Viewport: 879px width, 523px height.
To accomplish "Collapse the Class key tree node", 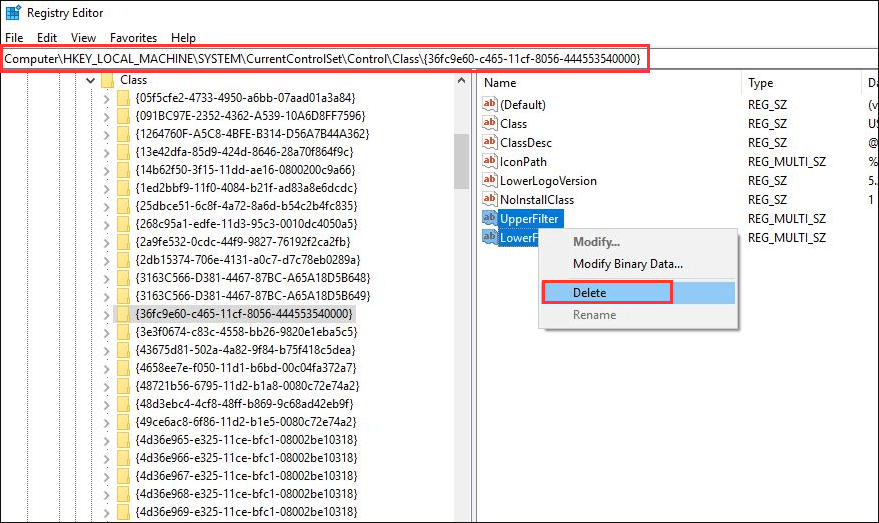I will point(90,81).
